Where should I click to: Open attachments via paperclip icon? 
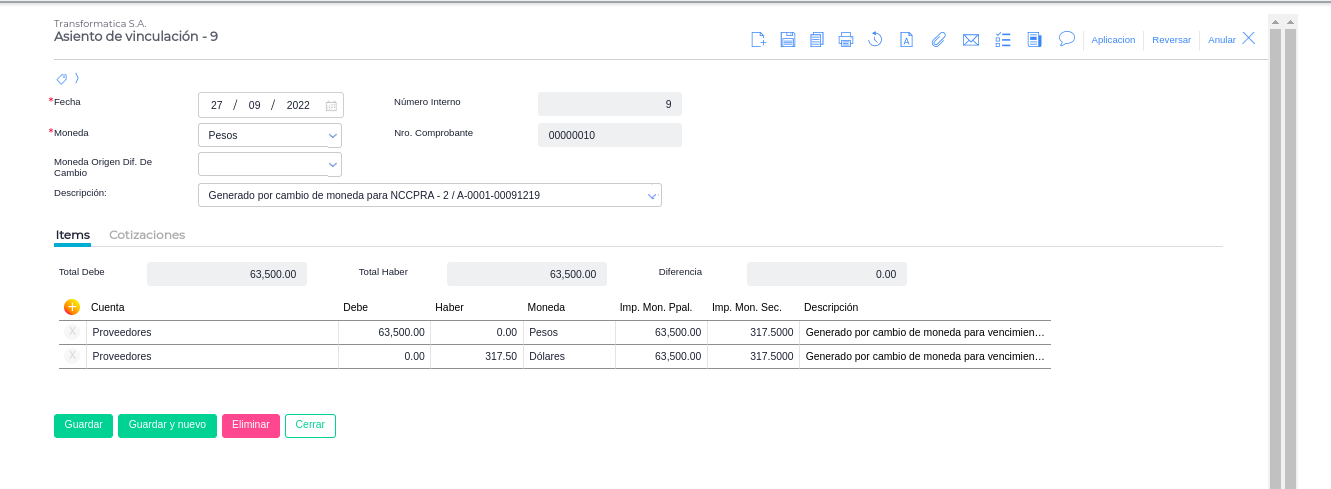[938, 40]
